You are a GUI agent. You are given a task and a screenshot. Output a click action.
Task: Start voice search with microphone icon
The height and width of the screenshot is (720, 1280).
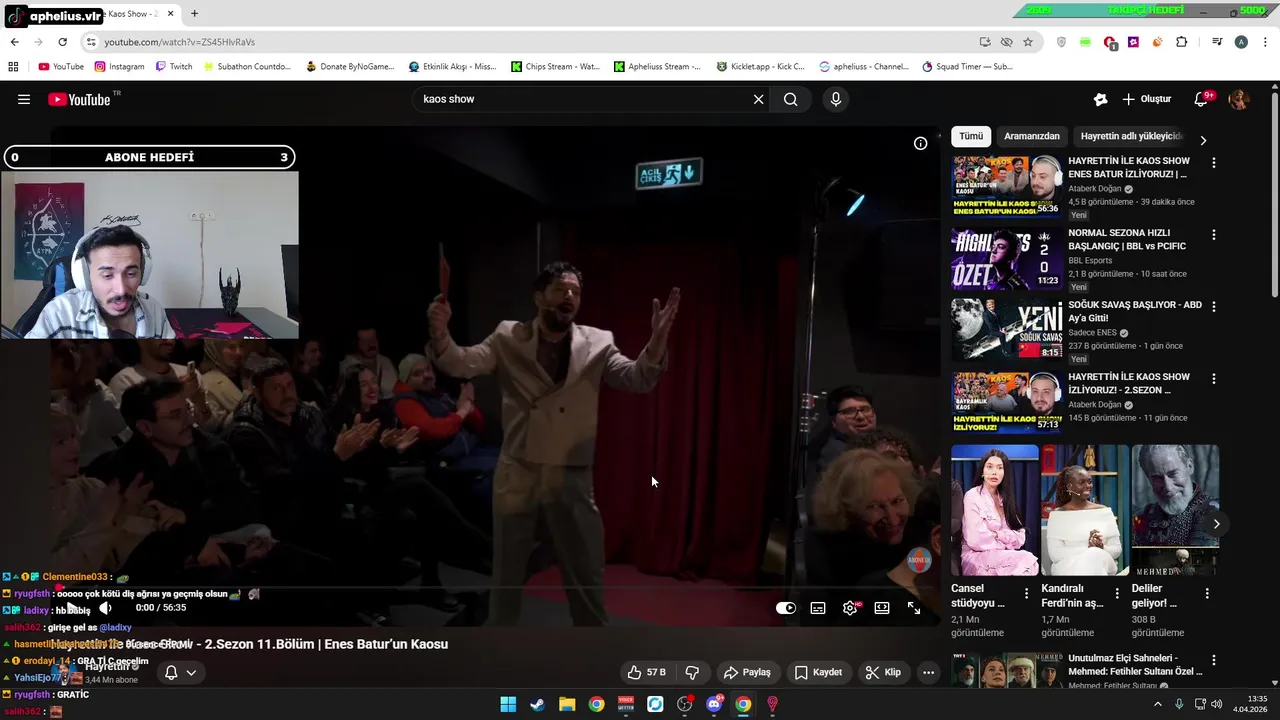836,99
